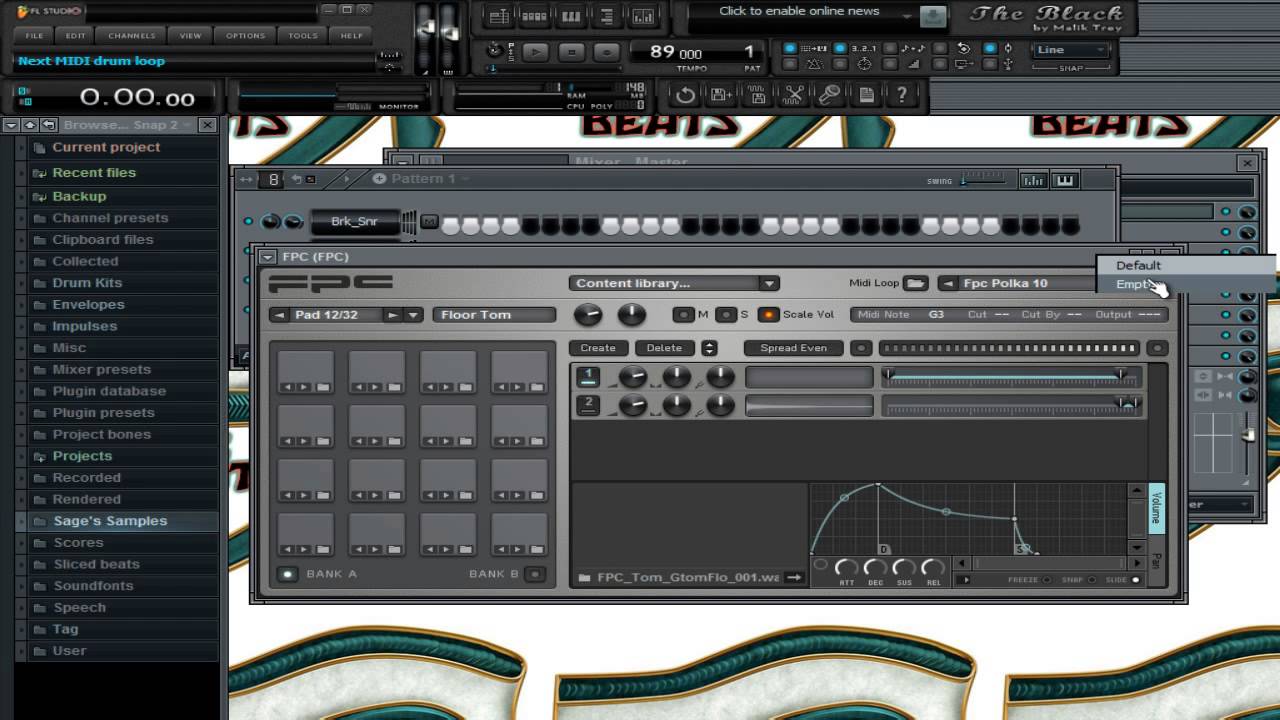
Task: Open the playlist view icon
Action: 498,16
